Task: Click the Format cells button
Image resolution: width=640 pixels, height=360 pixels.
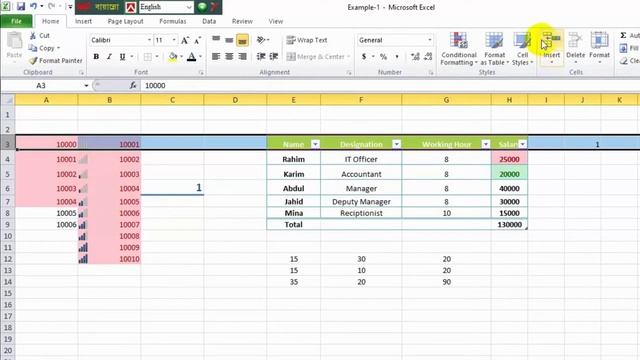Action: pos(599,48)
